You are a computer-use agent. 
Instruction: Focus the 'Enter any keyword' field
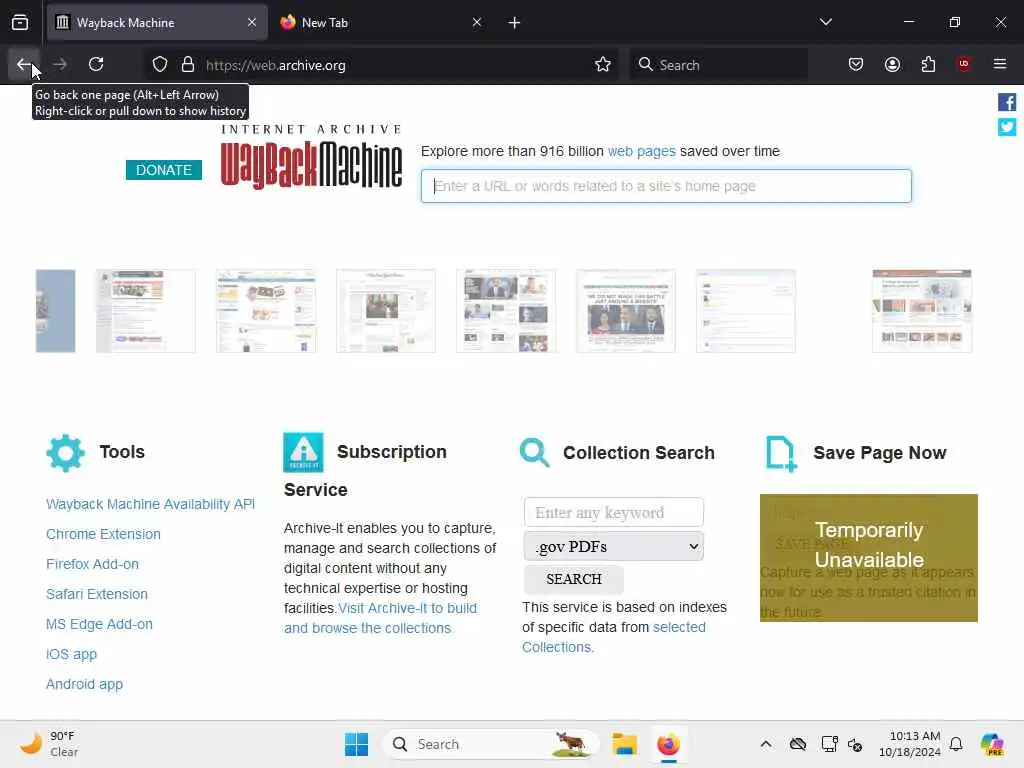613,512
